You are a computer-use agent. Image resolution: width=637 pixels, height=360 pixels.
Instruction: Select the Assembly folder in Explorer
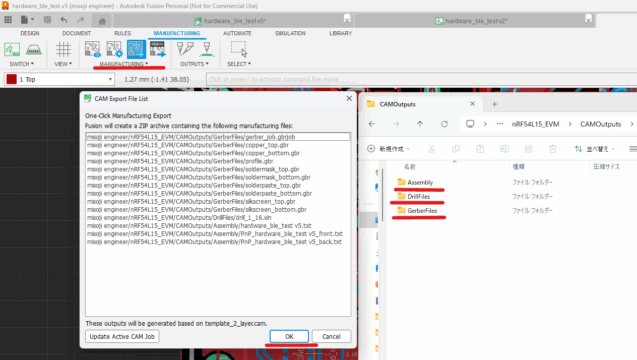pyautogui.click(x=415, y=182)
